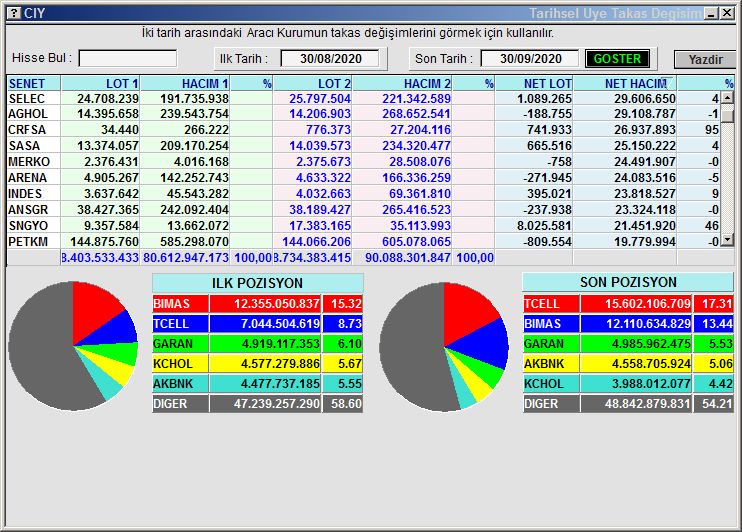Click blue TCELL swatch in ILK POZISYON
742x532 pixels.
click(180, 324)
